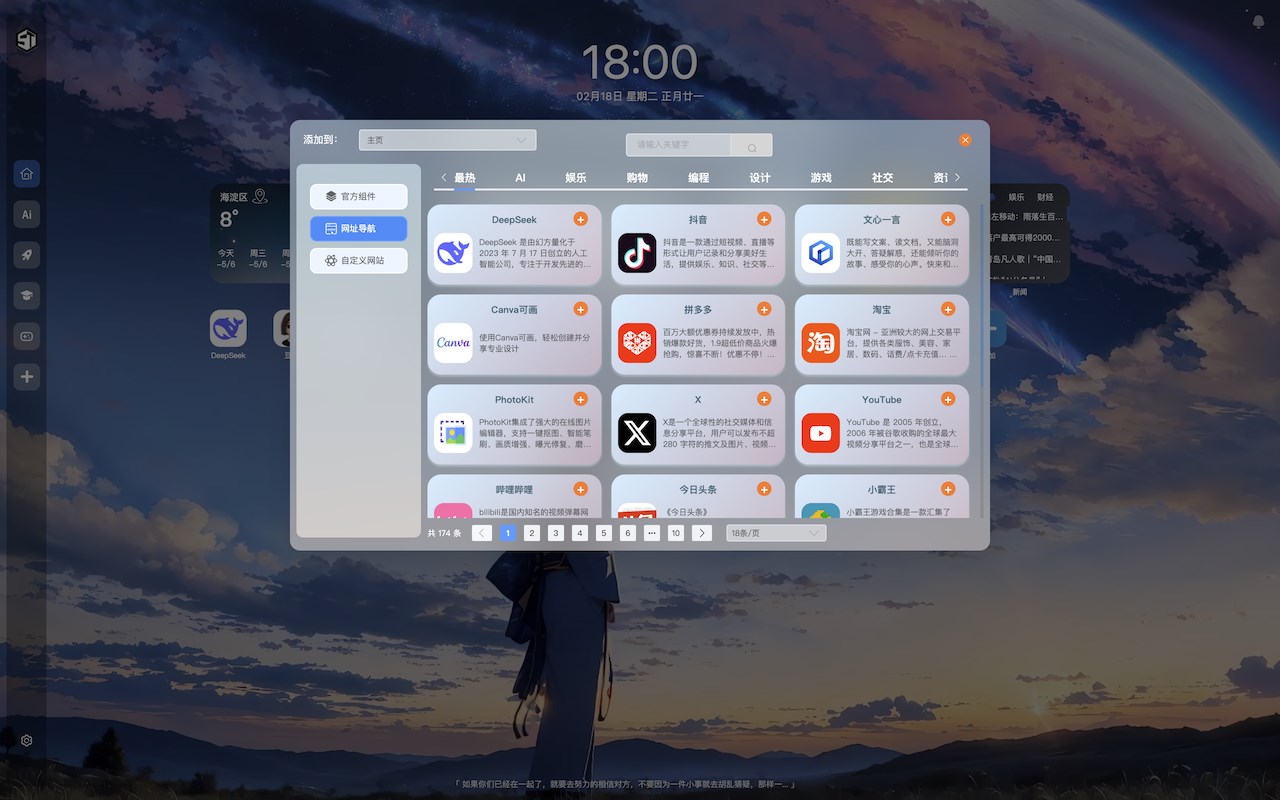The height and width of the screenshot is (800, 1280).
Task: Go to page 6
Action: pos(628,533)
